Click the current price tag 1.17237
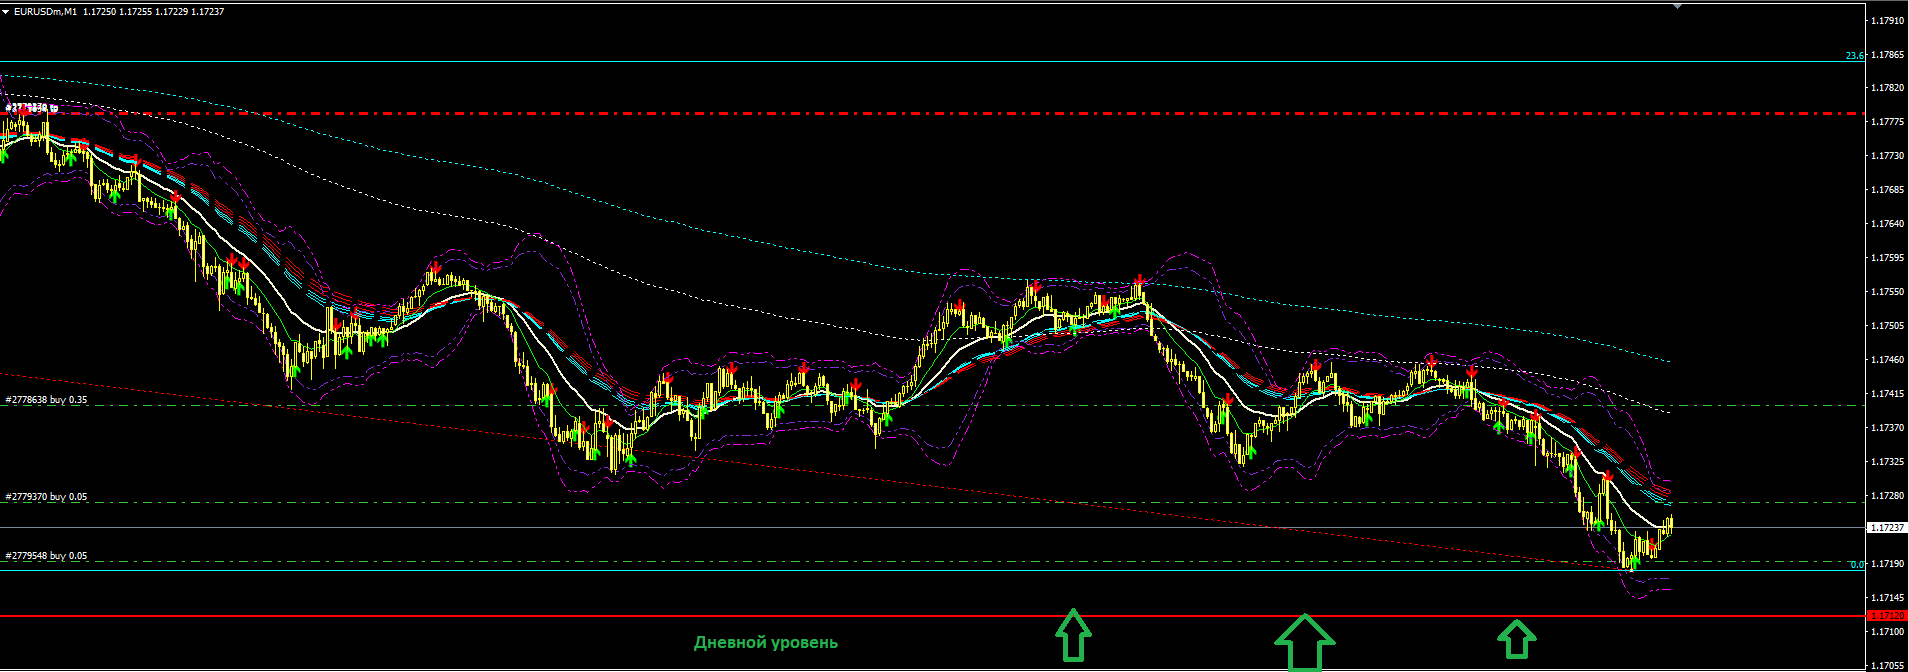The image size is (1909, 672). pos(1887,527)
